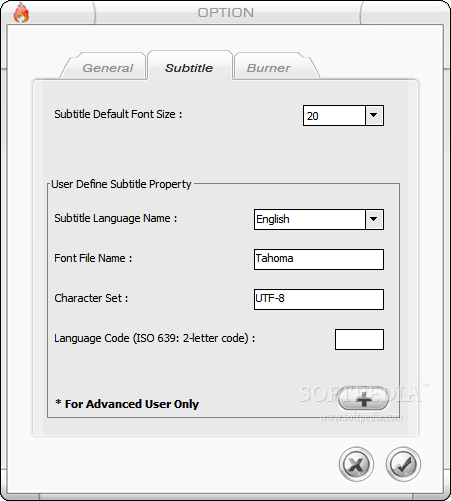Confirm options with checkmark button
The image size is (451, 501).
(403, 464)
